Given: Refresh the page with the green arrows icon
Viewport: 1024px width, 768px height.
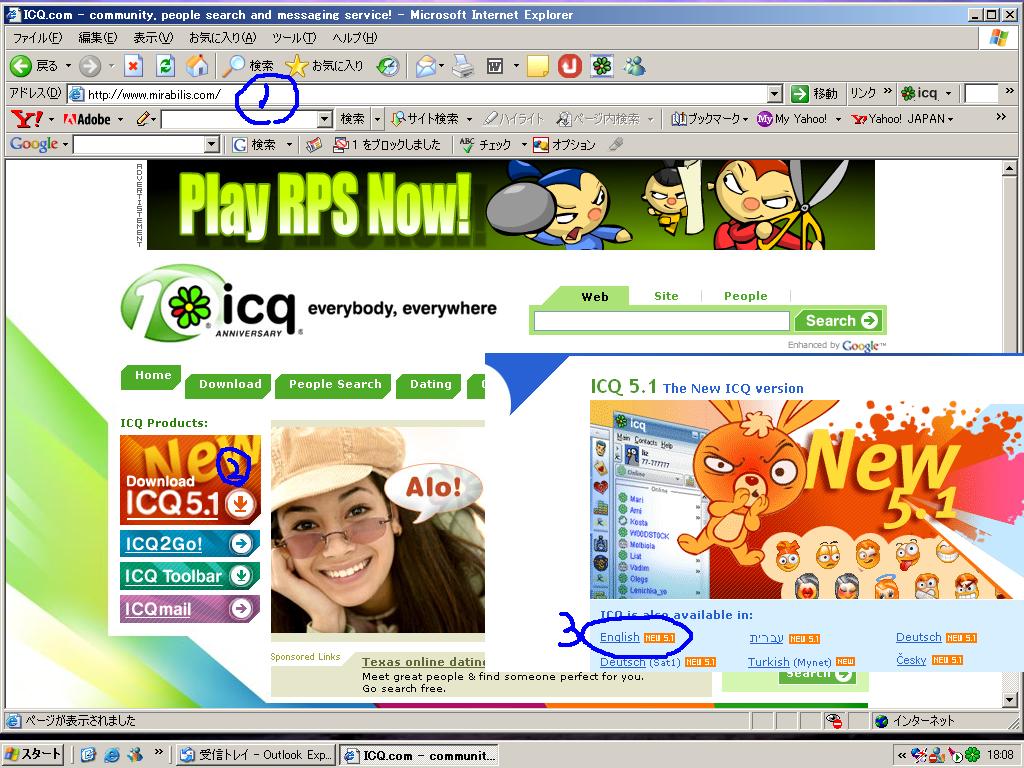Looking at the screenshot, I should [165, 65].
